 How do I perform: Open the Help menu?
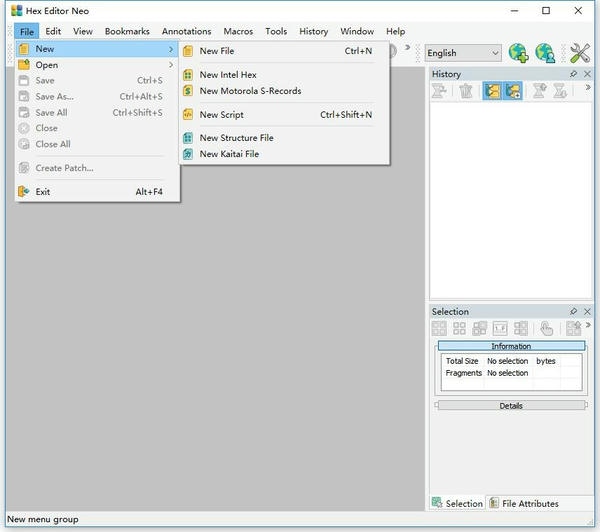point(395,31)
